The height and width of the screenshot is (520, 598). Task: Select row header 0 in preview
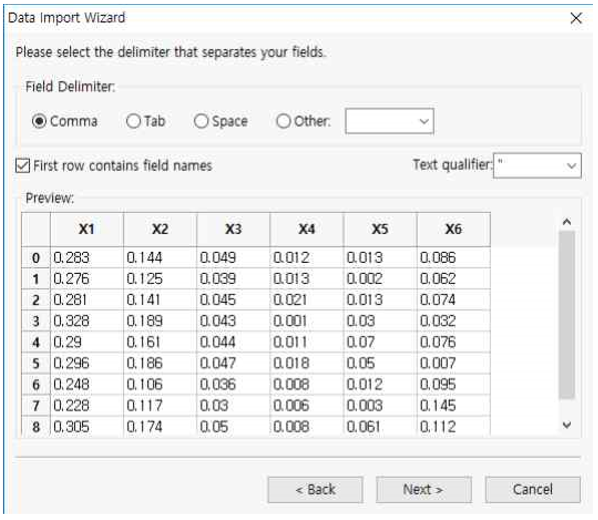36,258
